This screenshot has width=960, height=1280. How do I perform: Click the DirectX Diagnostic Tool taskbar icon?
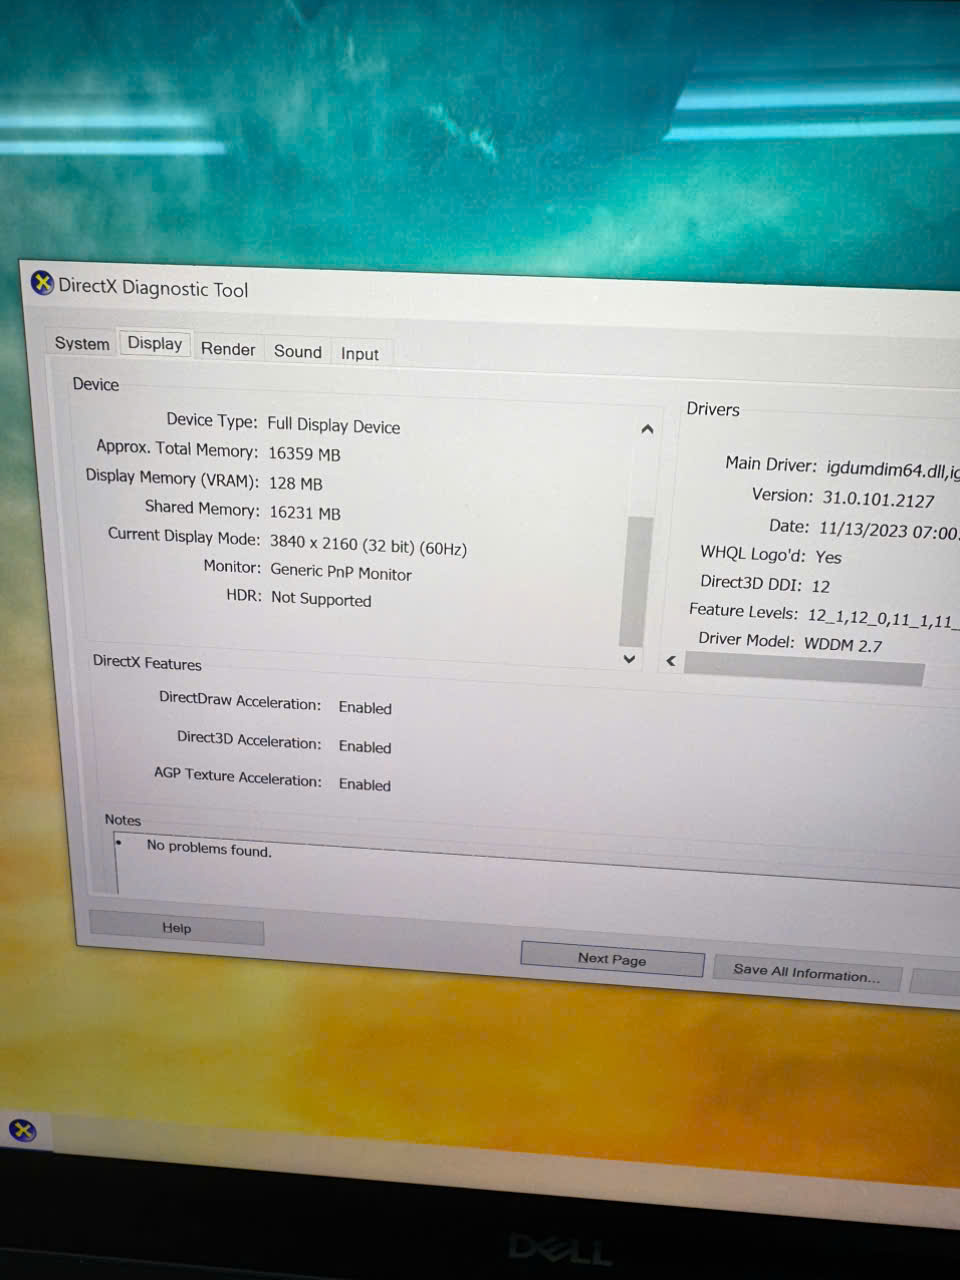point(22,1131)
